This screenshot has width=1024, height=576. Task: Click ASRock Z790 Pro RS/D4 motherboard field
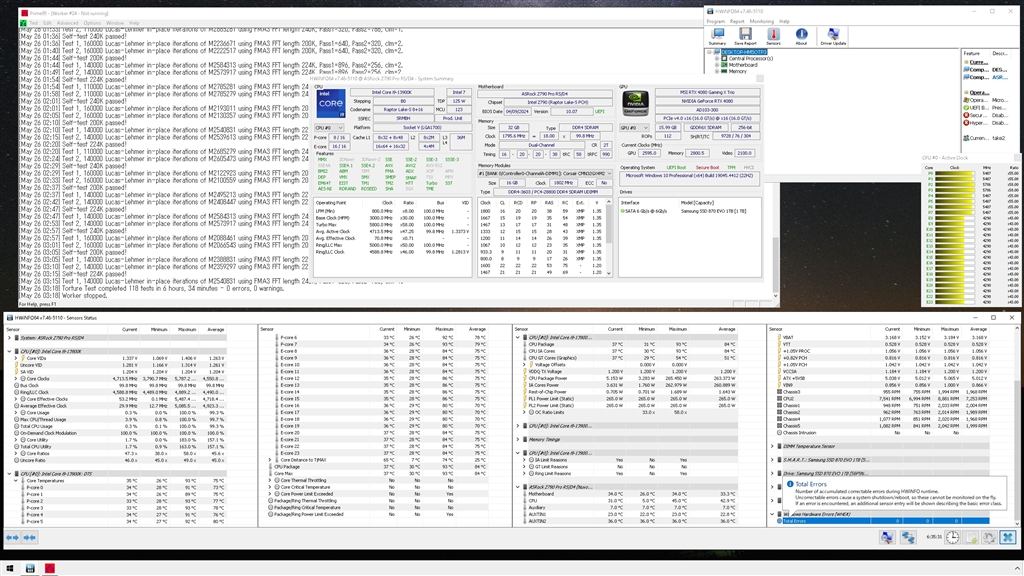point(544,94)
